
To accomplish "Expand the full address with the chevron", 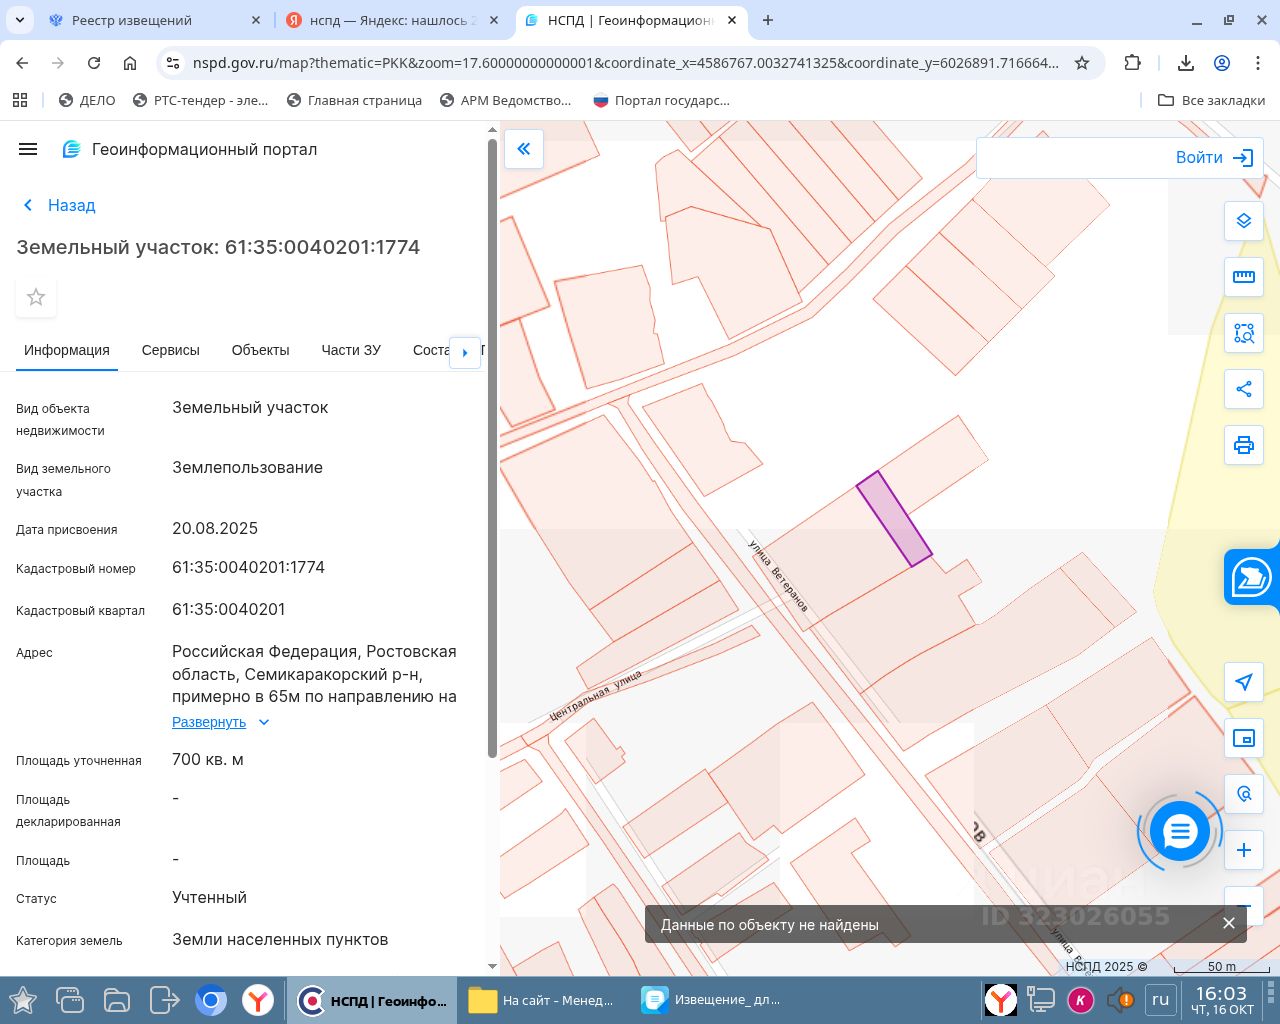I will [264, 722].
